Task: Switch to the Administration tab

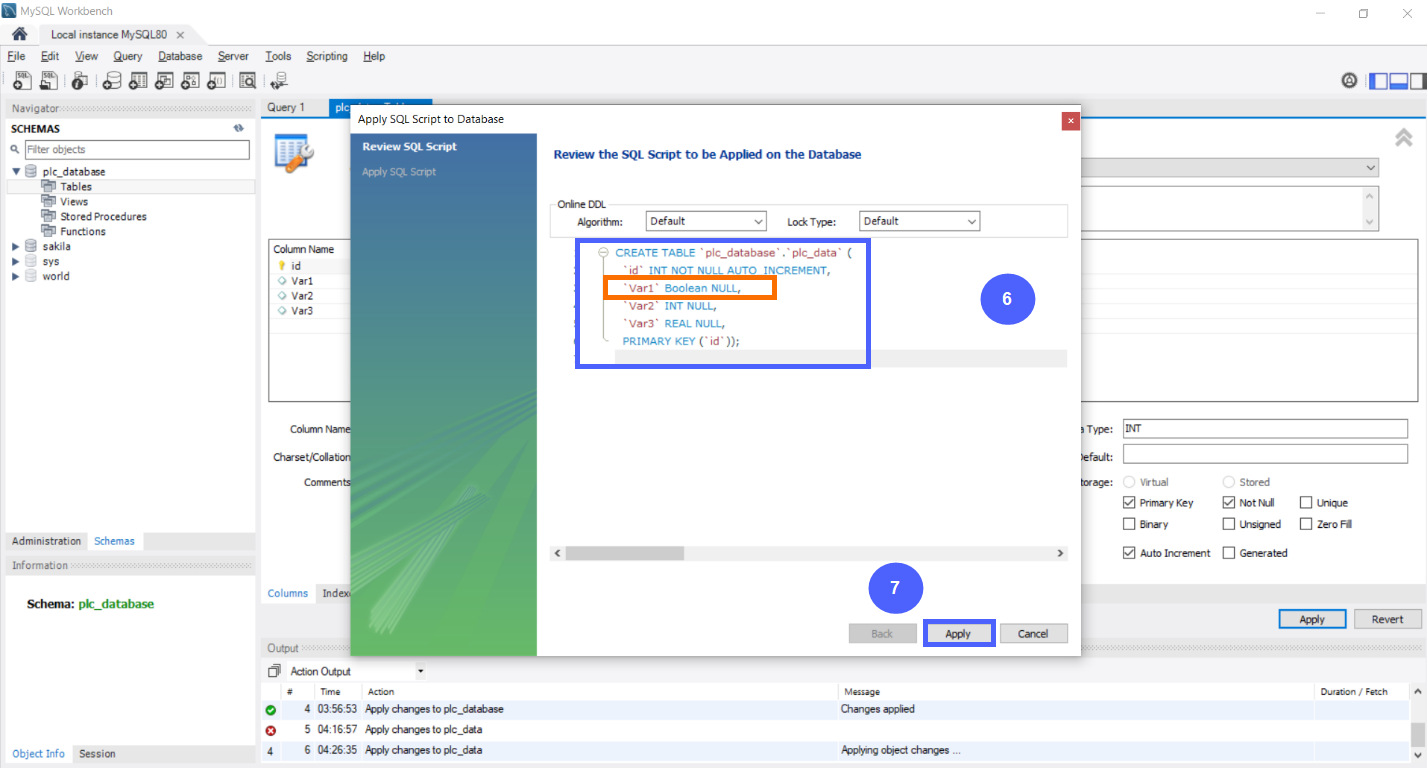Action: click(x=46, y=541)
